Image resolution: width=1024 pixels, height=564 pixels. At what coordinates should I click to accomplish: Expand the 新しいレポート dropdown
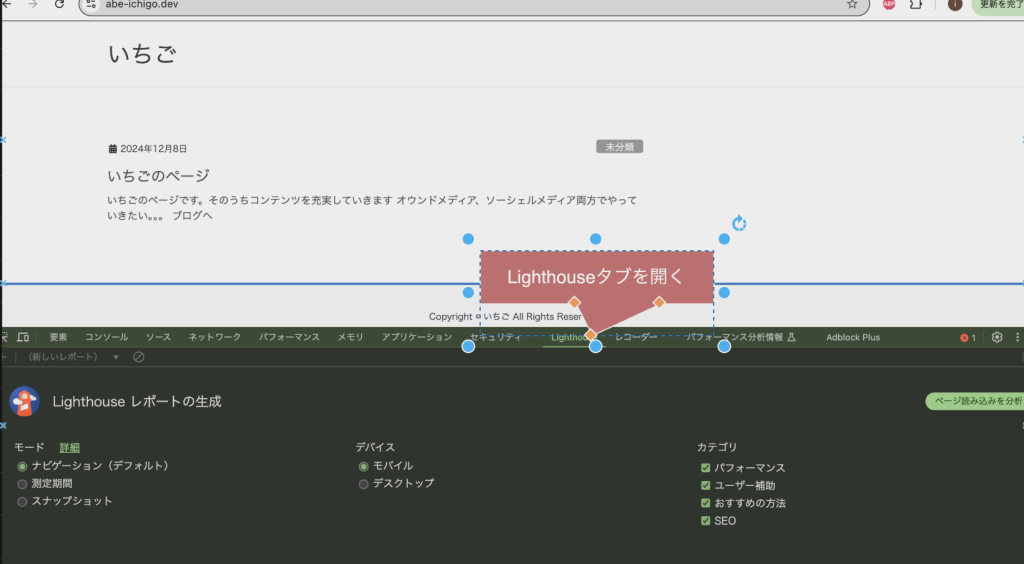[115, 357]
